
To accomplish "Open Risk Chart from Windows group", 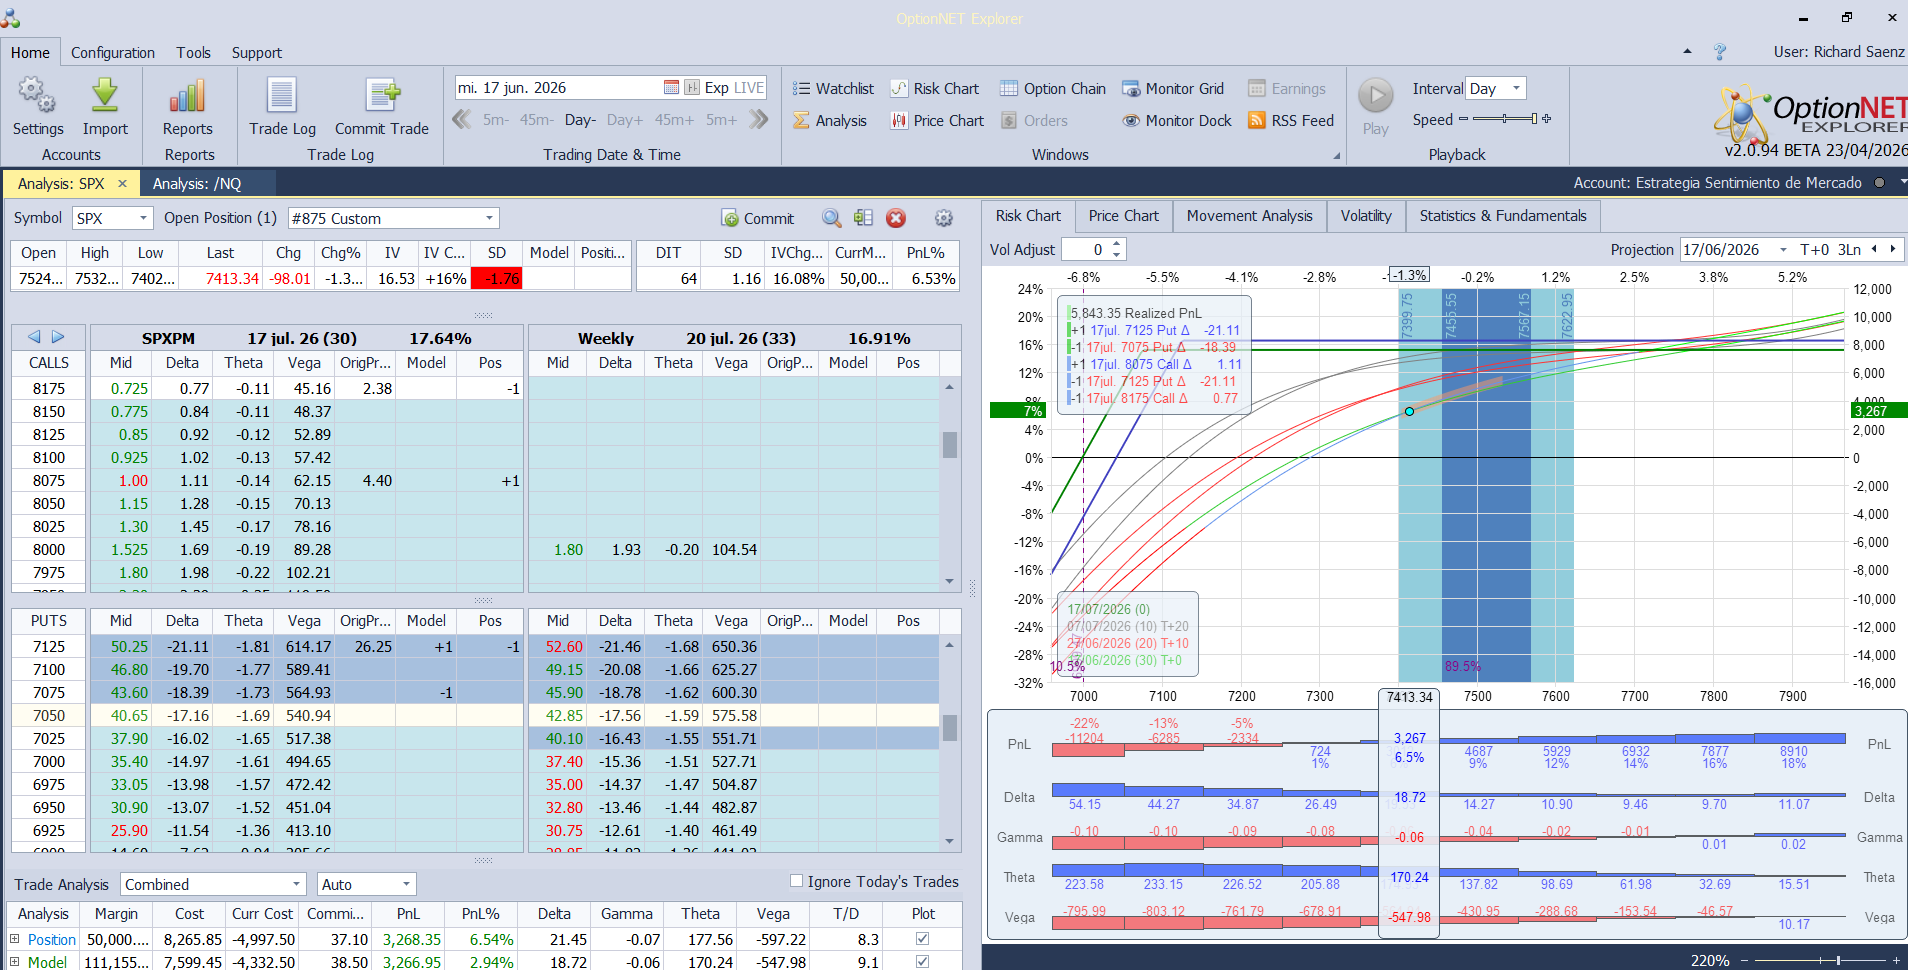I will 934,88.
